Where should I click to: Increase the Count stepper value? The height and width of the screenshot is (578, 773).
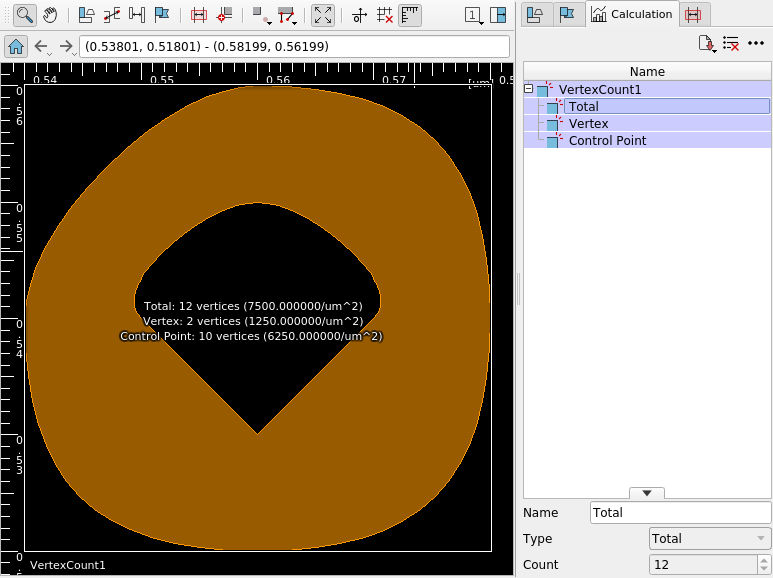pyautogui.click(x=764, y=560)
